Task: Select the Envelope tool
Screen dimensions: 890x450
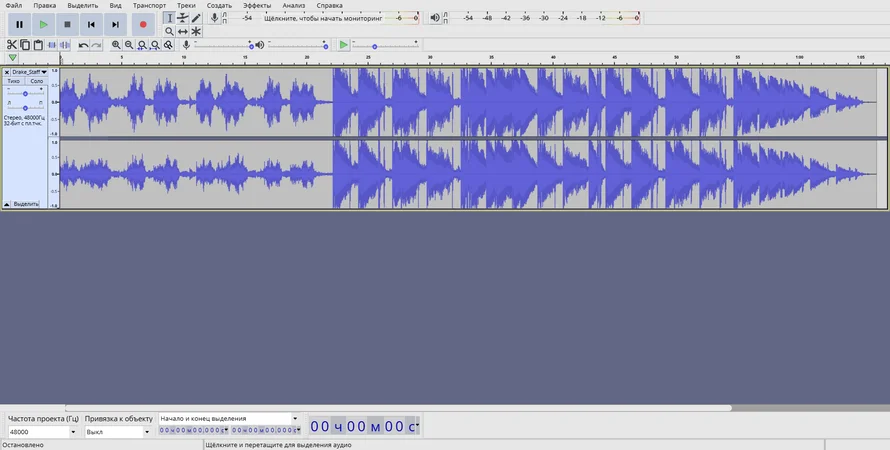Action: (182, 18)
